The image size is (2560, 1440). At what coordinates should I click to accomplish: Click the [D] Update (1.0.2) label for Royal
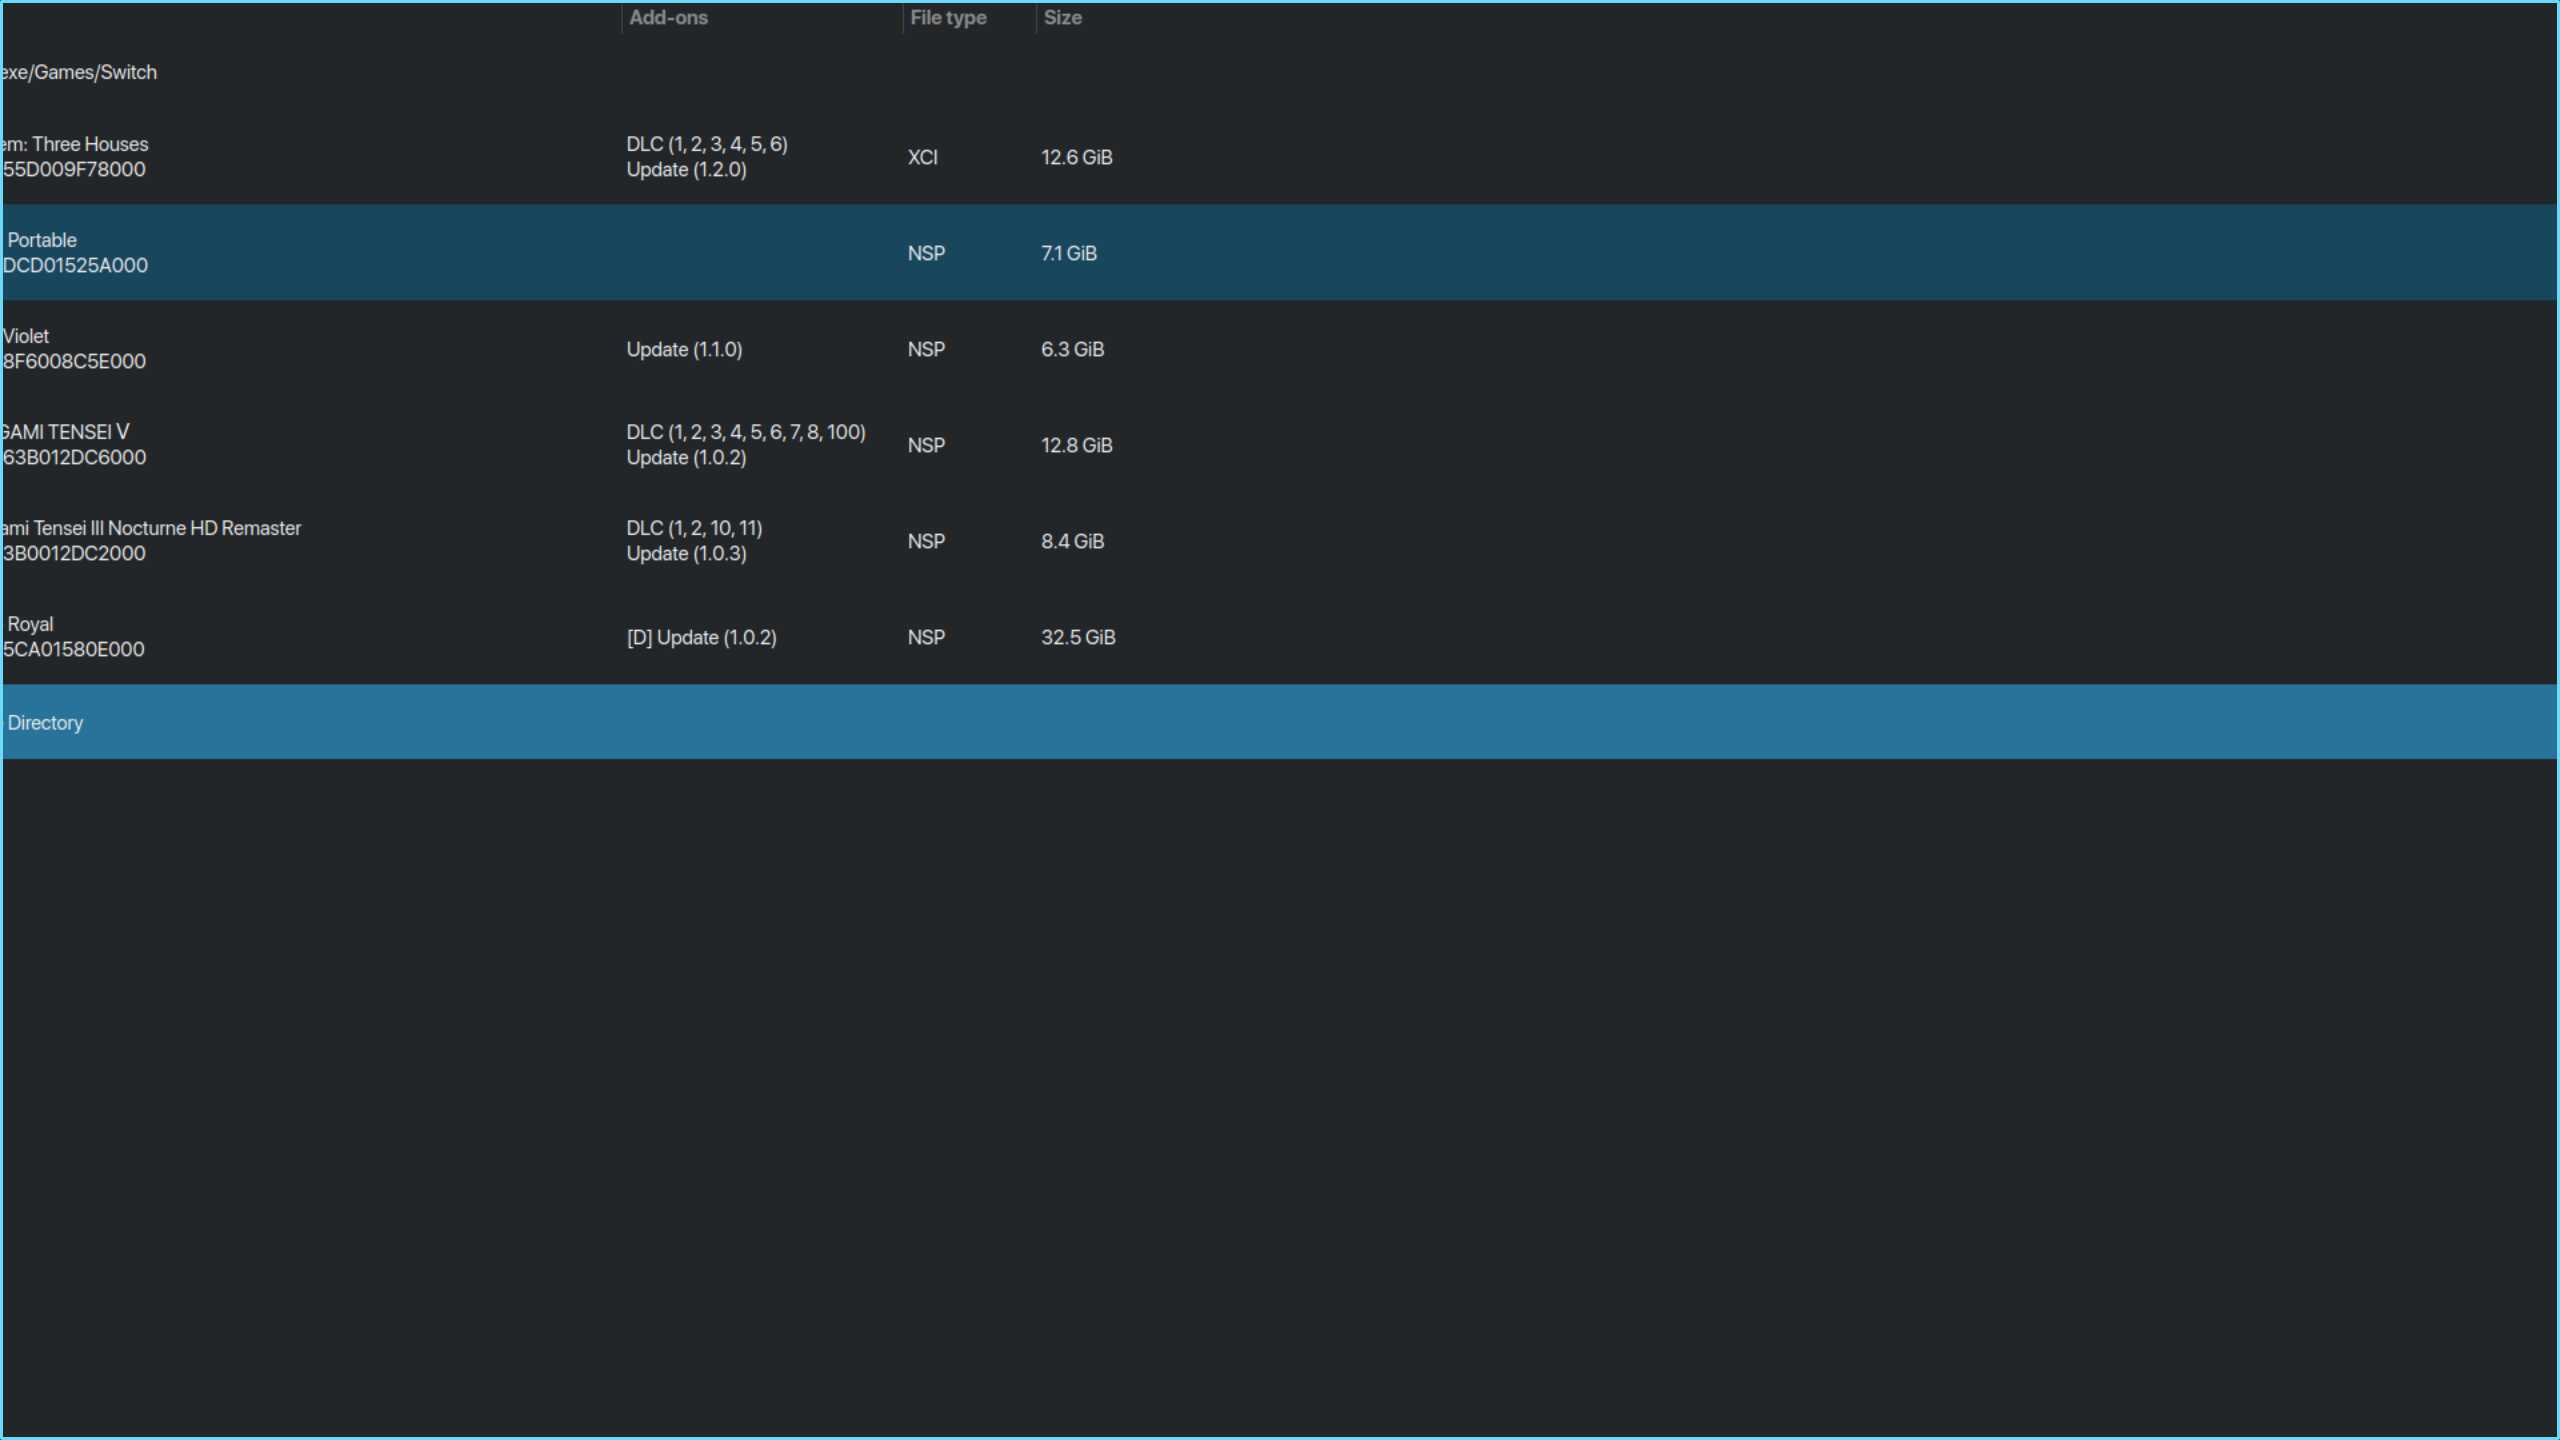(701, 637)
